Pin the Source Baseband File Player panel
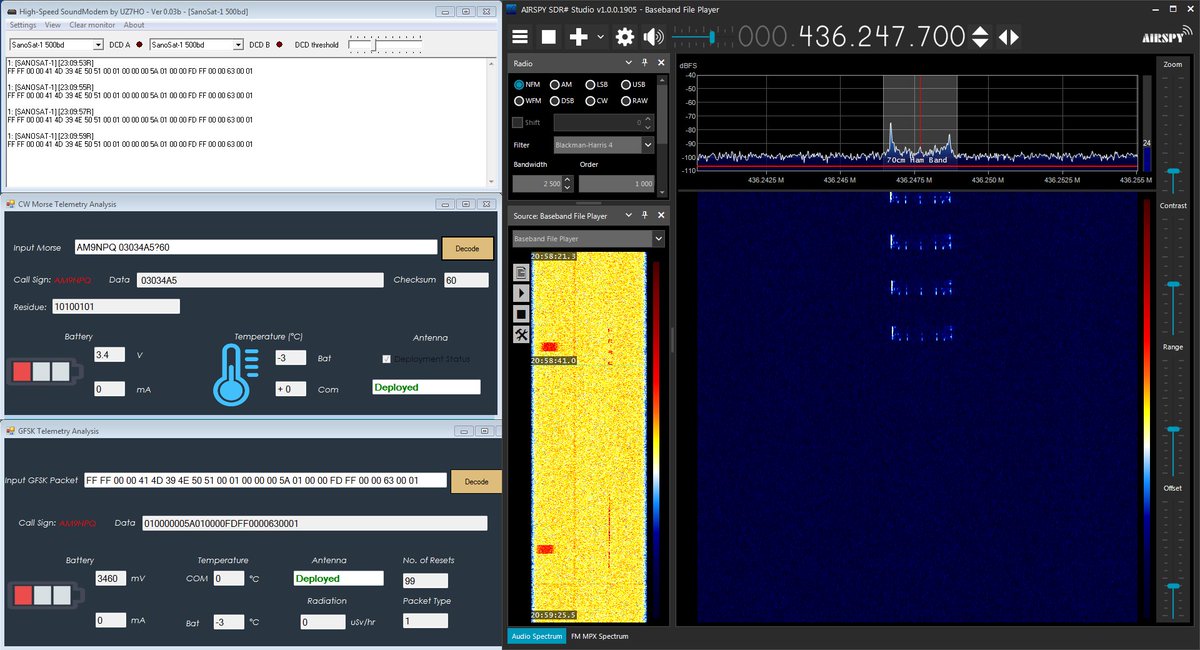Image resolution: width=1200 pixels, height=650 pixels. coord(646,216)
